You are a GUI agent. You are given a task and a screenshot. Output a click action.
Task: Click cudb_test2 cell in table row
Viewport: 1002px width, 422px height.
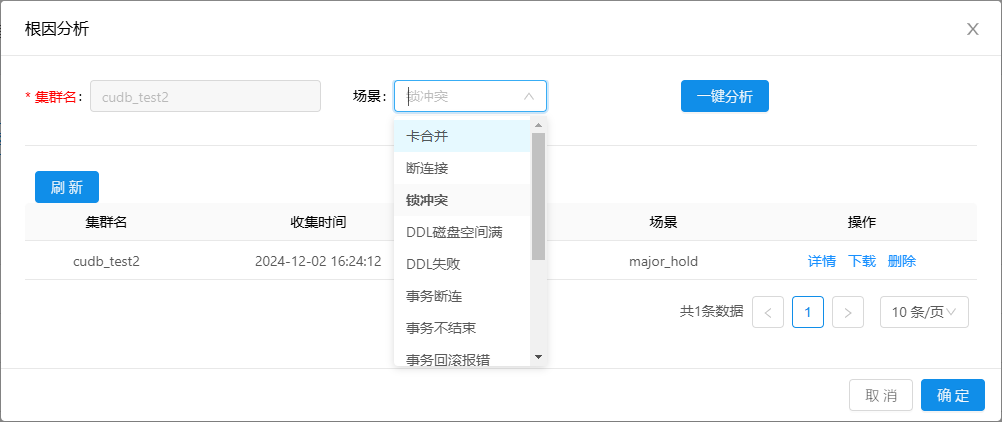point(107,261)
